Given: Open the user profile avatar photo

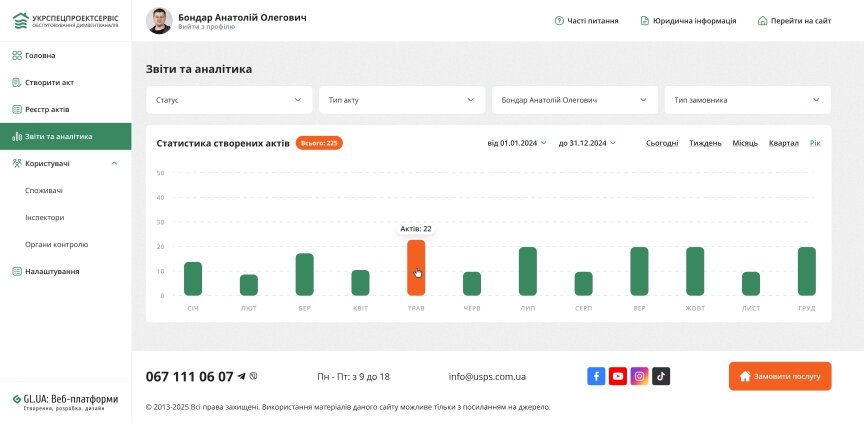Looking at the screenshot, I should pyautogui.click(x=159, y=21).
